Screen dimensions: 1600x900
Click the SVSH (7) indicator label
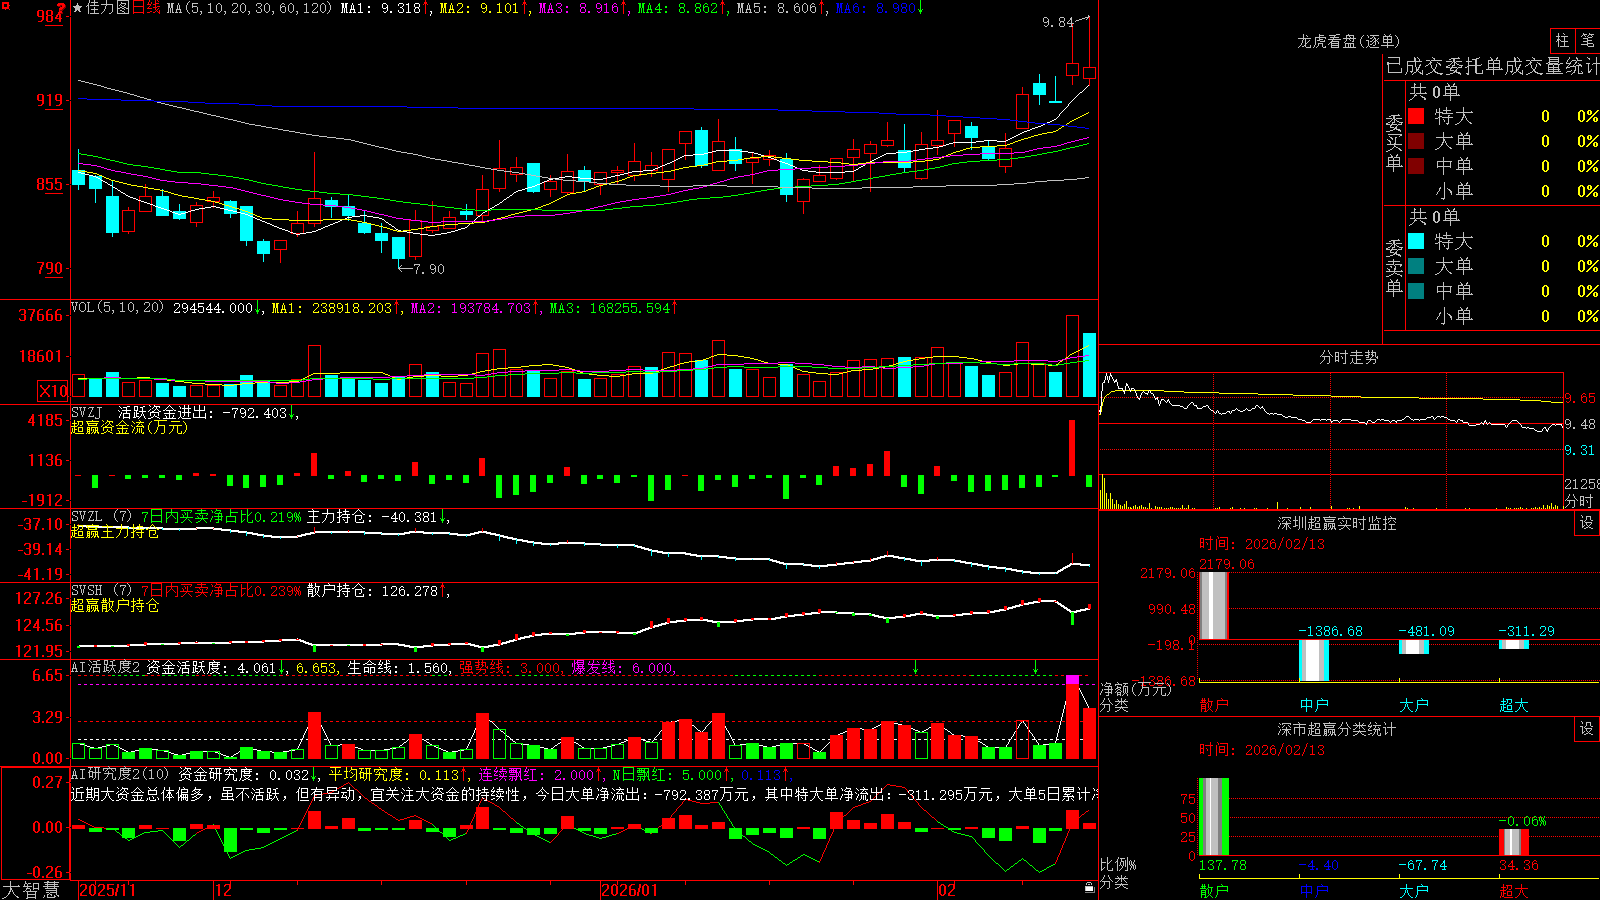point(102,590)
